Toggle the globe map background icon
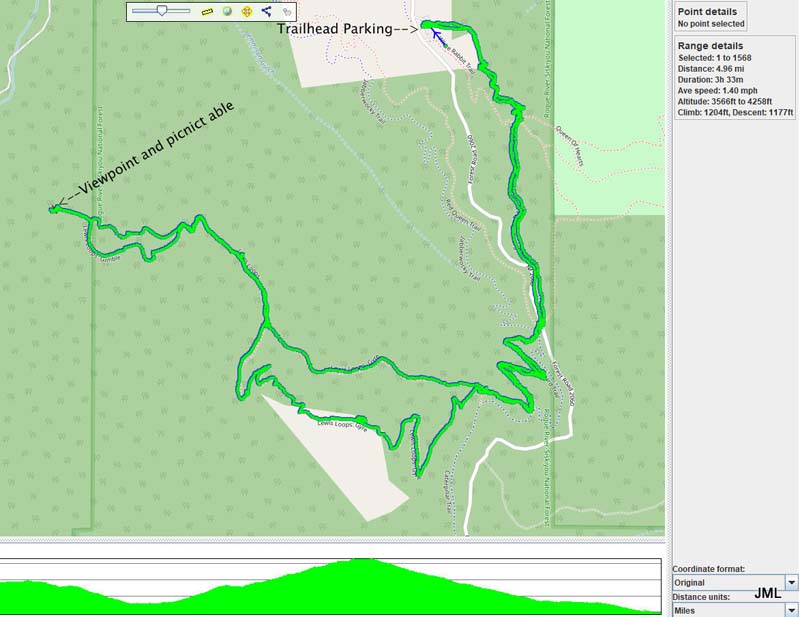The image size is (800, 617). [x=227, y=12]
